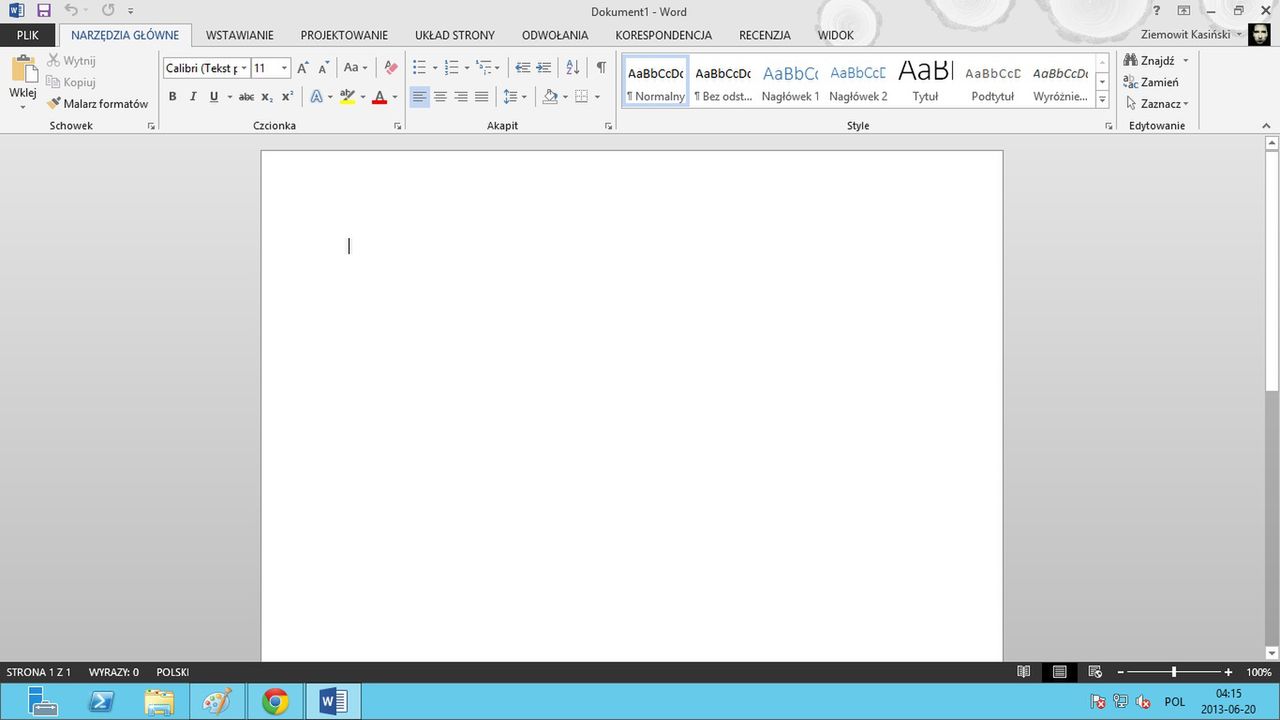This screenshot has height=720, width=1280.
Task: Click the Paste (Wklej) clipboard icon
Action: click(22, 70)
